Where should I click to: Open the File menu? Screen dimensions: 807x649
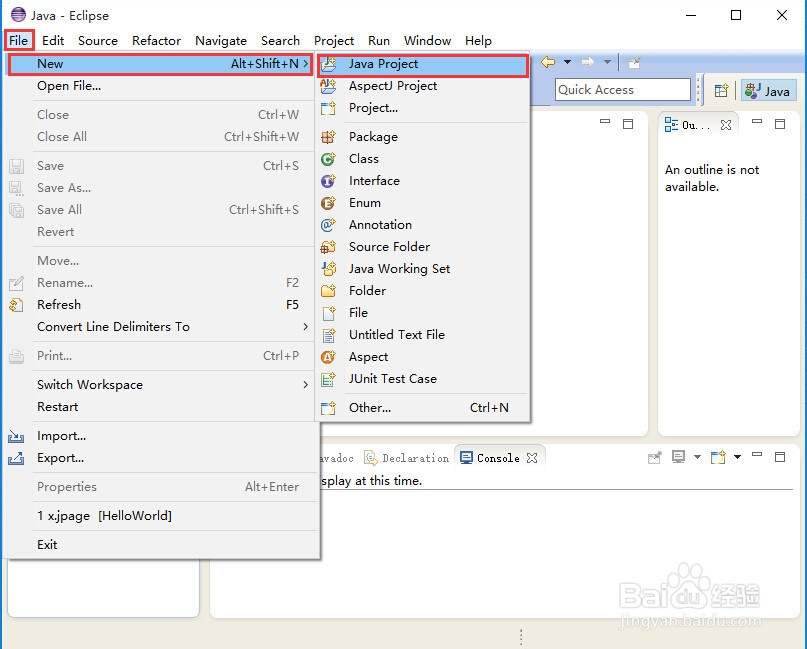(19, 41)
